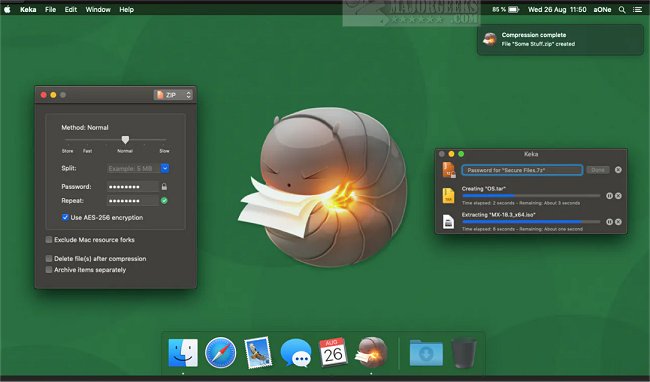Click the lock icon beside Password
Image resolution: width=650 pixels, height=382 pixels.
coord(164,186)
